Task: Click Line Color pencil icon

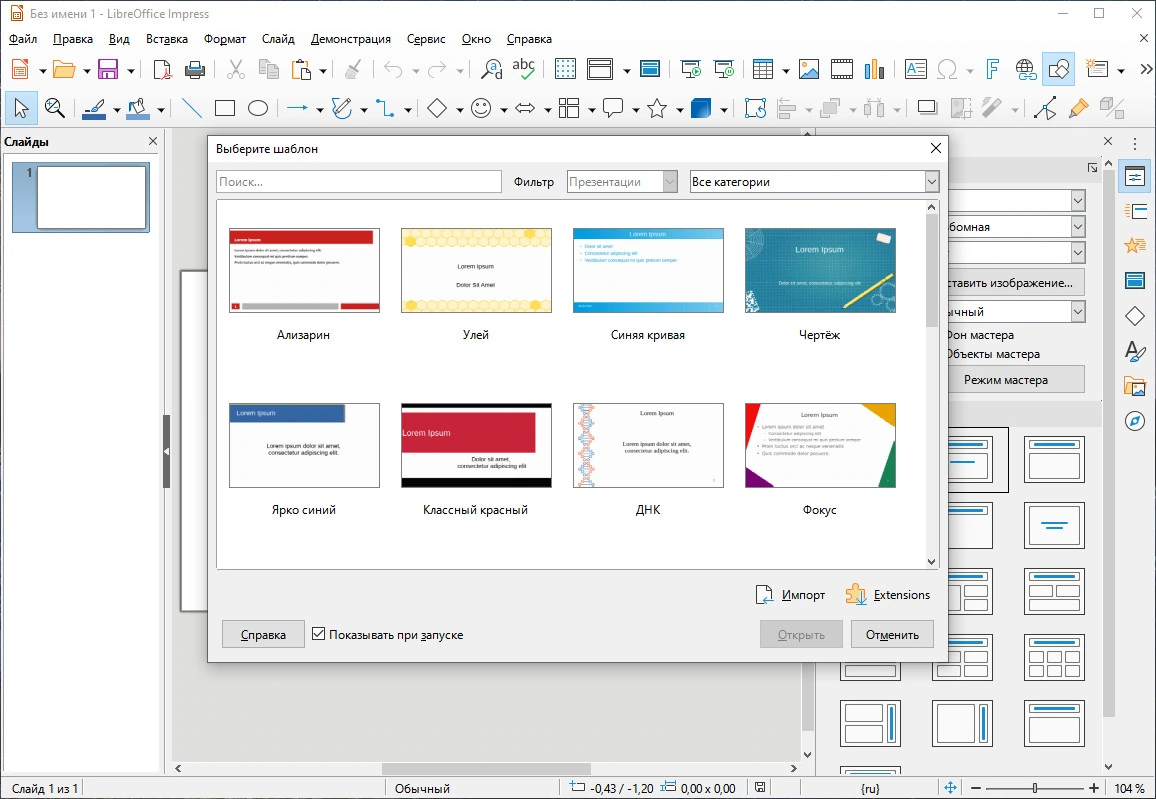Action: point(94,108)
